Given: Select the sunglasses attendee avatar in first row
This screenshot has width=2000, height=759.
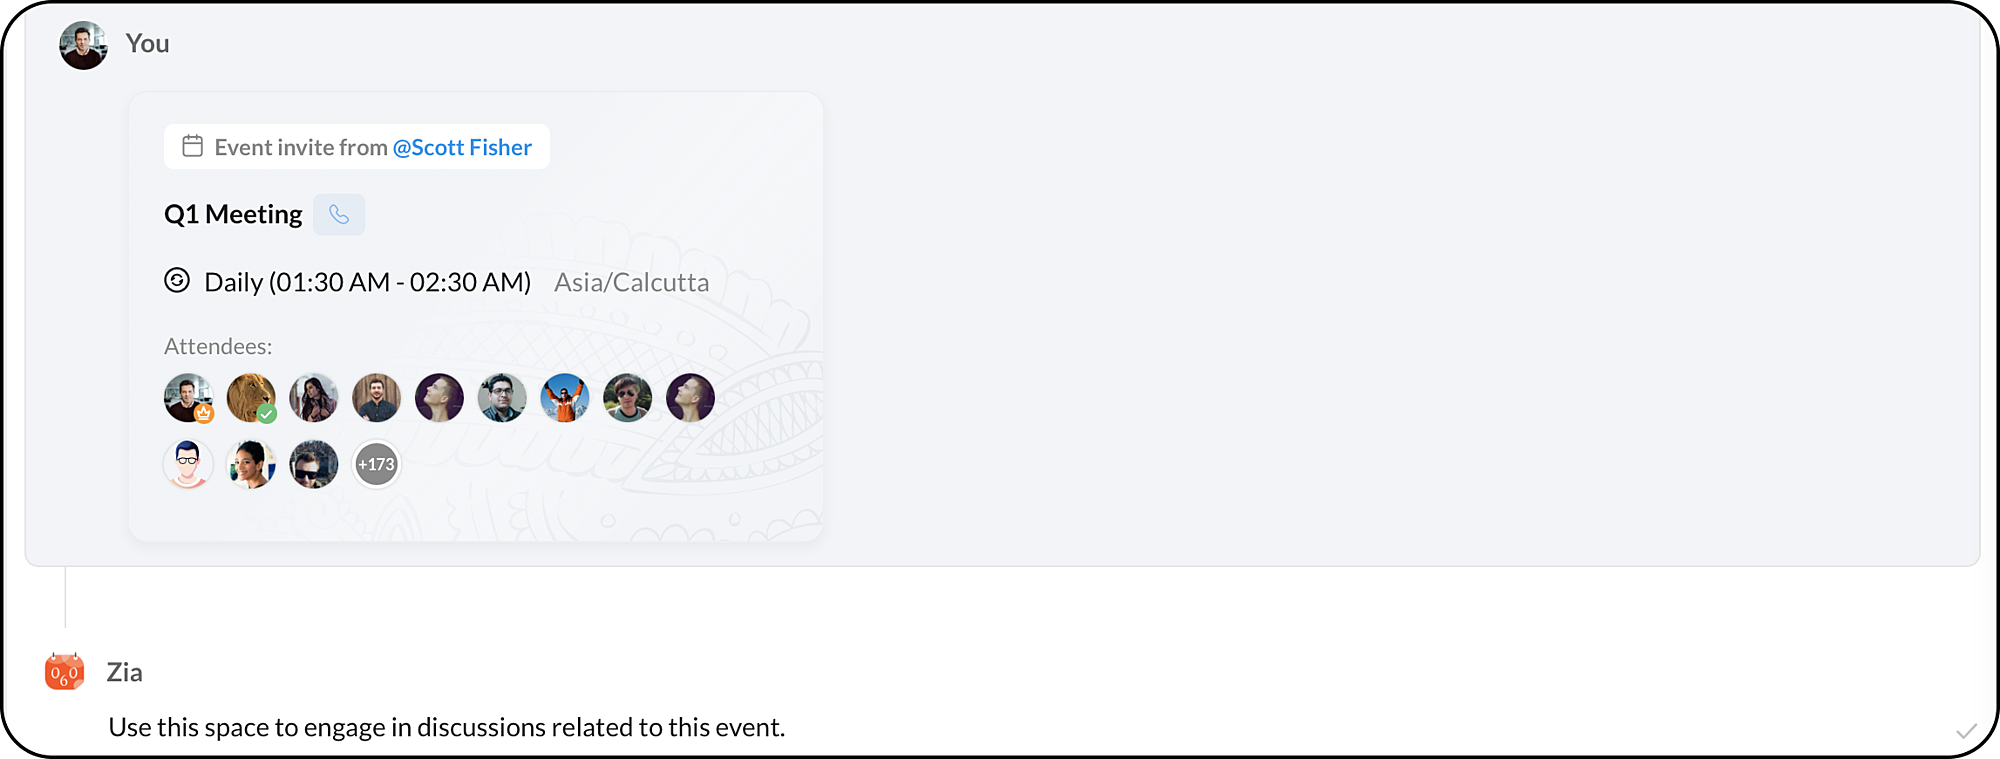Looking at the screenshot, I should 628,398.
